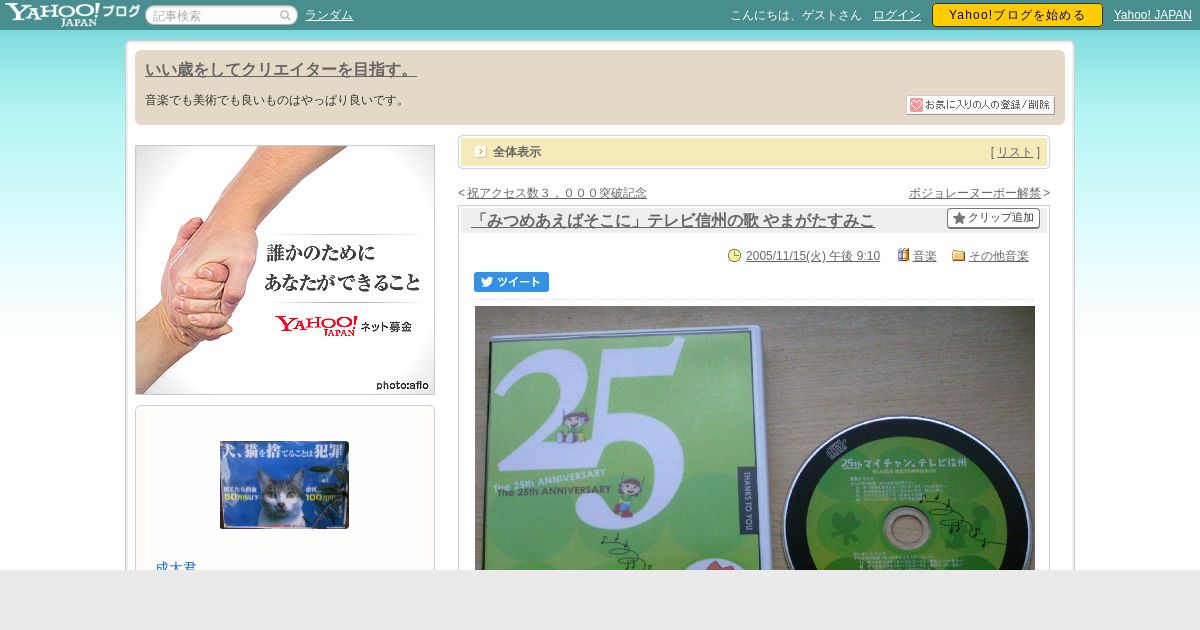Open the その他音楽 folder link
Viewport: 1200px width, 630px height.
click(x=999, y=256)
